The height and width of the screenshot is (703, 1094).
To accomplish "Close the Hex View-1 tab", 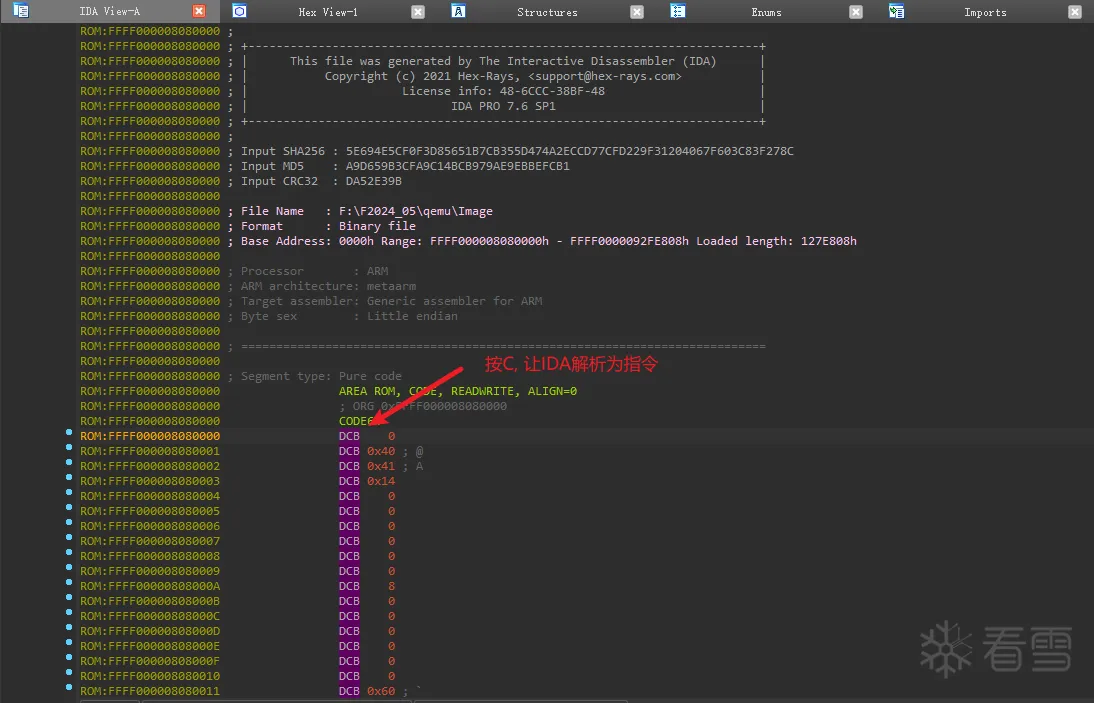I will [x=418, y=12].
